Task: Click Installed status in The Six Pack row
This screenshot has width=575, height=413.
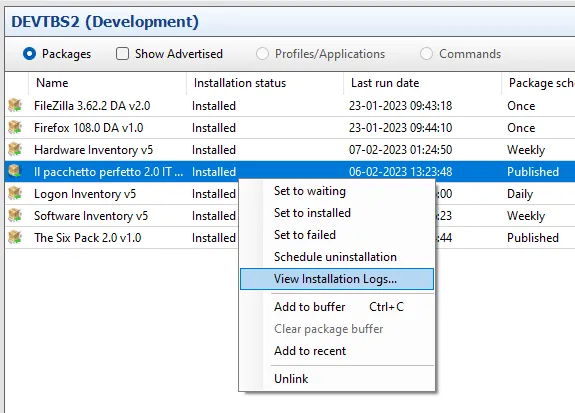Action: point(214,238)
